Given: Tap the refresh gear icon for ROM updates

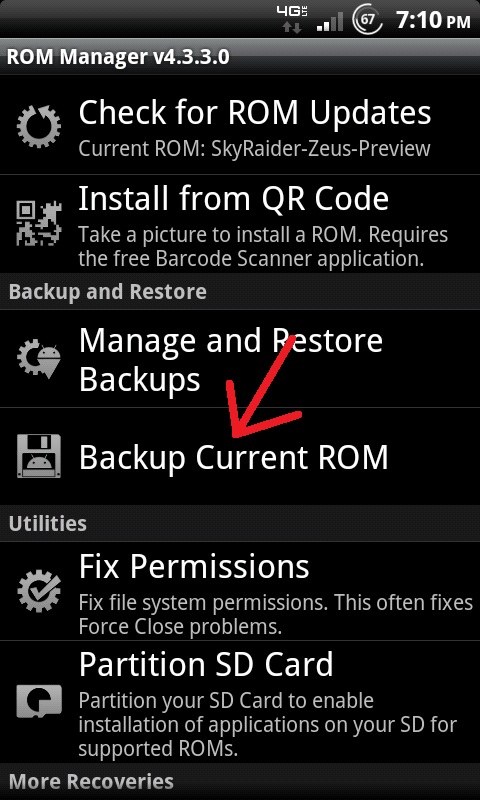Looking at the screenshot, I should click(x=39, y=125).
